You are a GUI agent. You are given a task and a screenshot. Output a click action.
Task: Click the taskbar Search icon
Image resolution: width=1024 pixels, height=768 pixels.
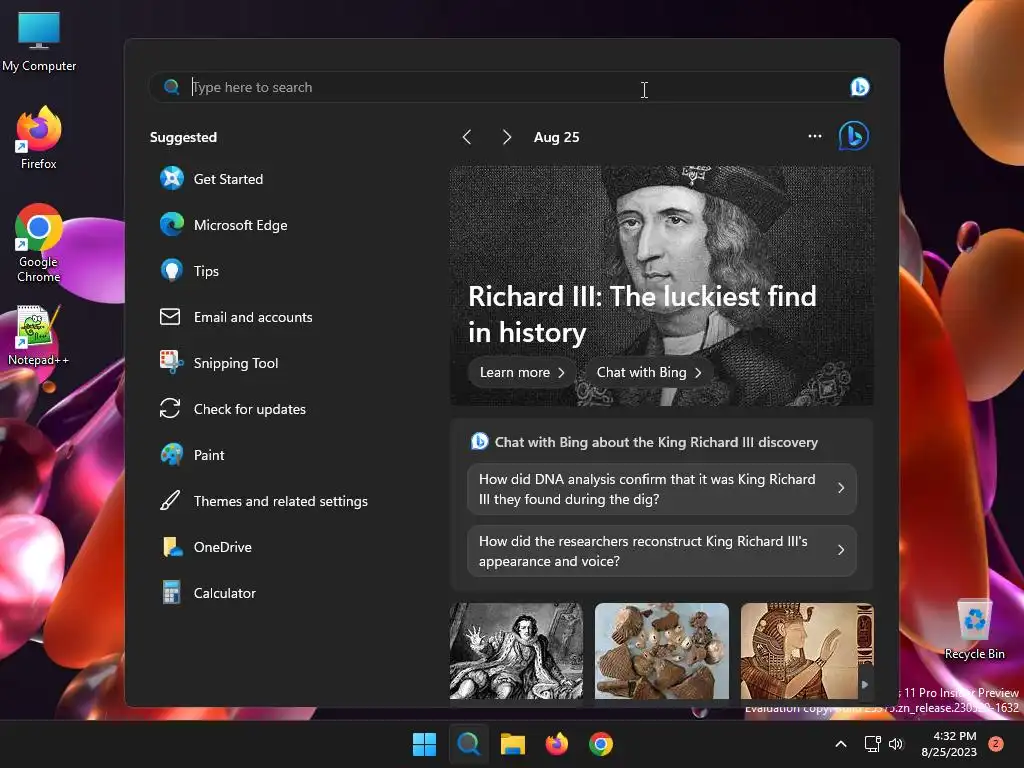(x=468, y=744)
